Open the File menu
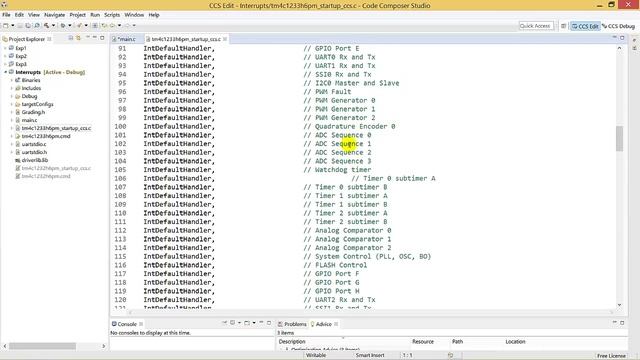 [x=6, y=15]
